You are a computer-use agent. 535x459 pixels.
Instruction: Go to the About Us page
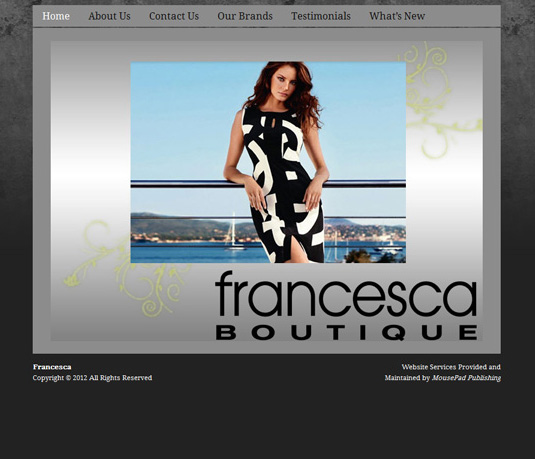(x=110, y=16)
